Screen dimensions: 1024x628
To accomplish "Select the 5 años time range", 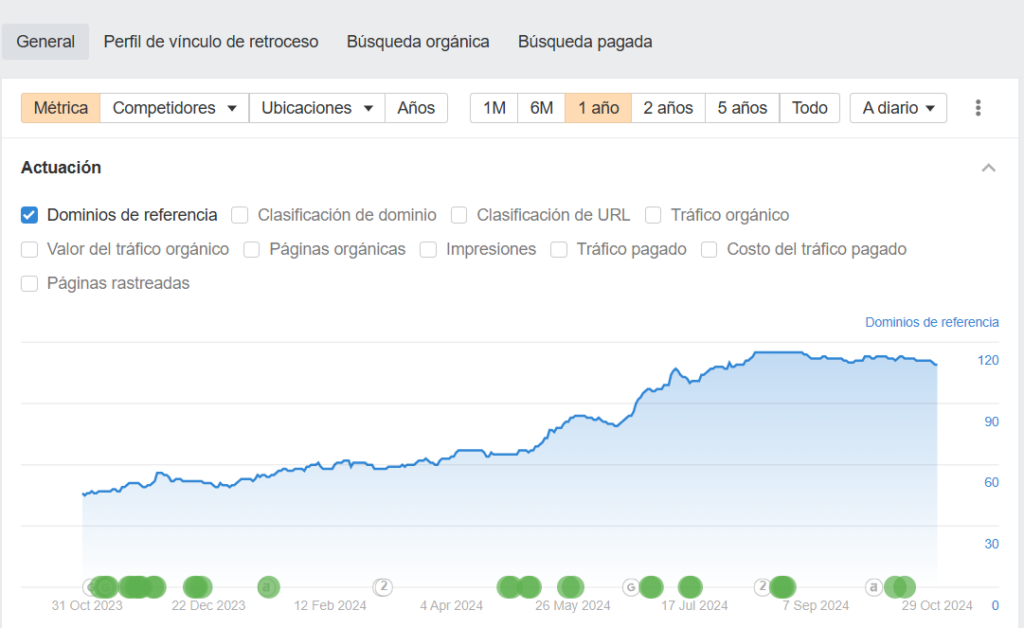I will click(743, 108).
